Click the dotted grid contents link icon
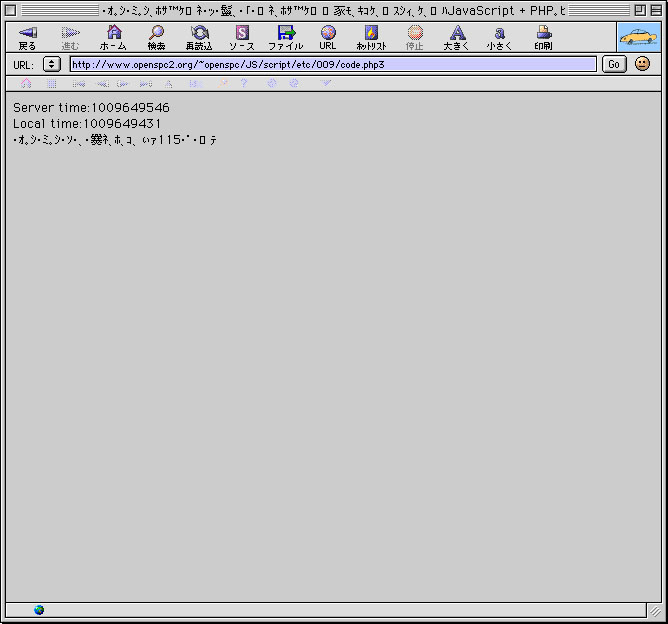This screenshot has height=624, width=668. click(52, 83)
